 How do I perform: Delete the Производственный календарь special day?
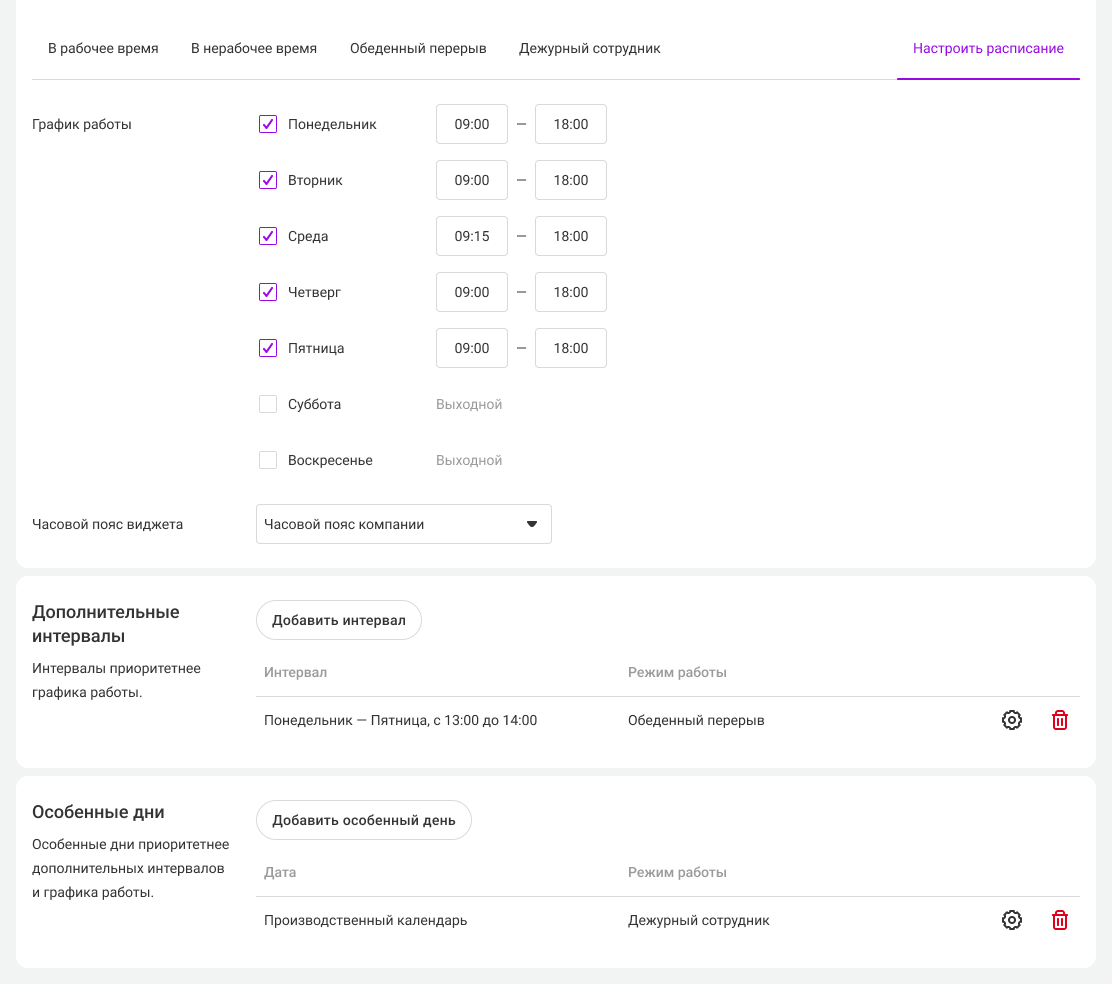(x=1060, y=920)
